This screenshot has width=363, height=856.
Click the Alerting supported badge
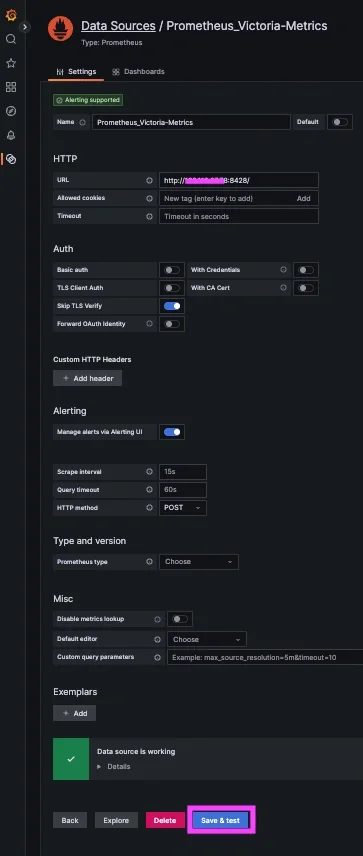88,100
